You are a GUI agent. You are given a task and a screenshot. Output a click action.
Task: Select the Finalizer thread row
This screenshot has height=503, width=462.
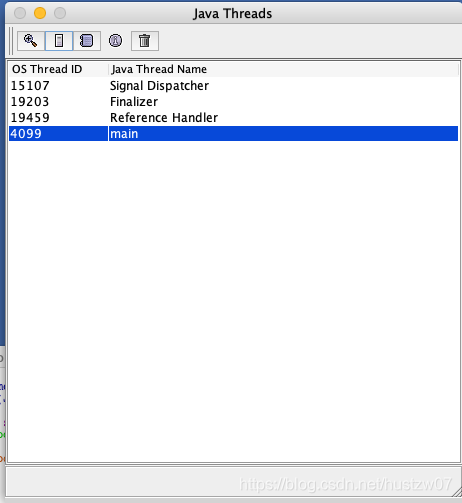(233, 102)
